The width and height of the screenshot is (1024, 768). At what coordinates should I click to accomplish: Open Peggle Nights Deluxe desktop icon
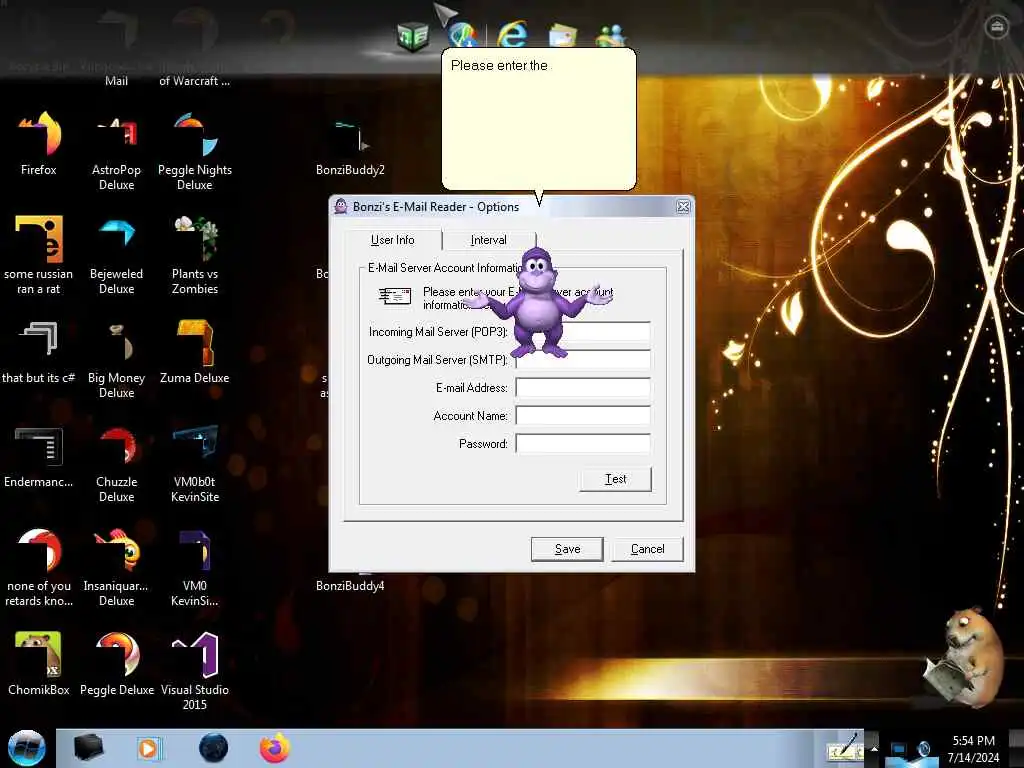pyautogui.click(x=195, y=152)
